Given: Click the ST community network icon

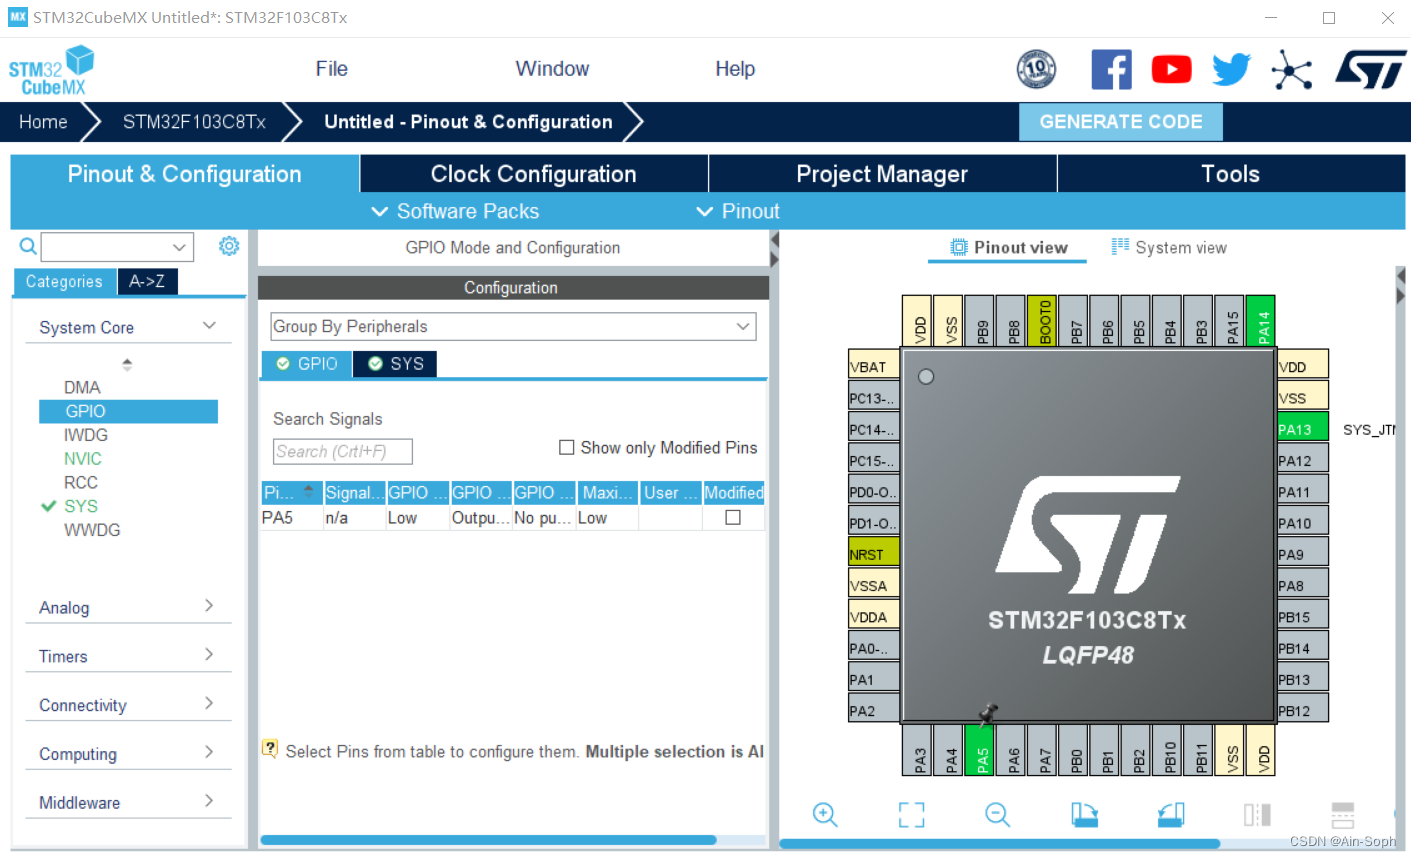Looking at the screenshot, I should pyautogui.click(x=1291, y=70).
